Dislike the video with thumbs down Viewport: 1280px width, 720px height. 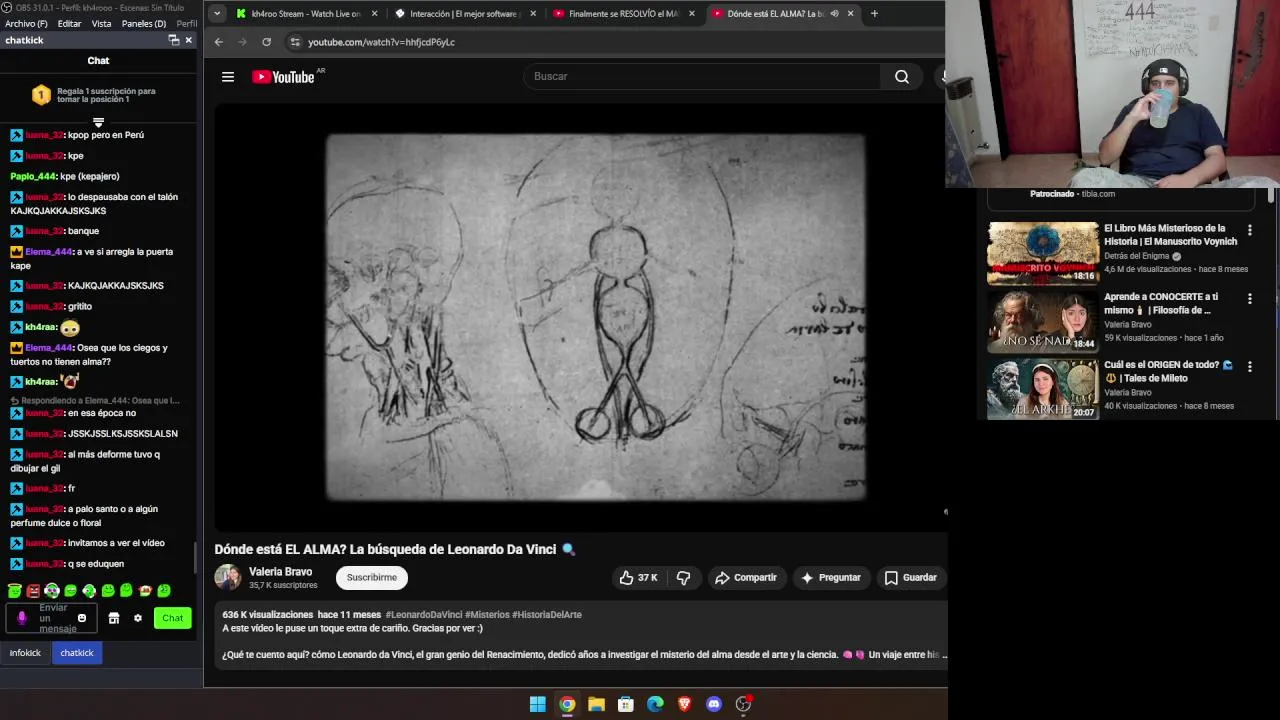pyautogui.click(x=684, y=577)
